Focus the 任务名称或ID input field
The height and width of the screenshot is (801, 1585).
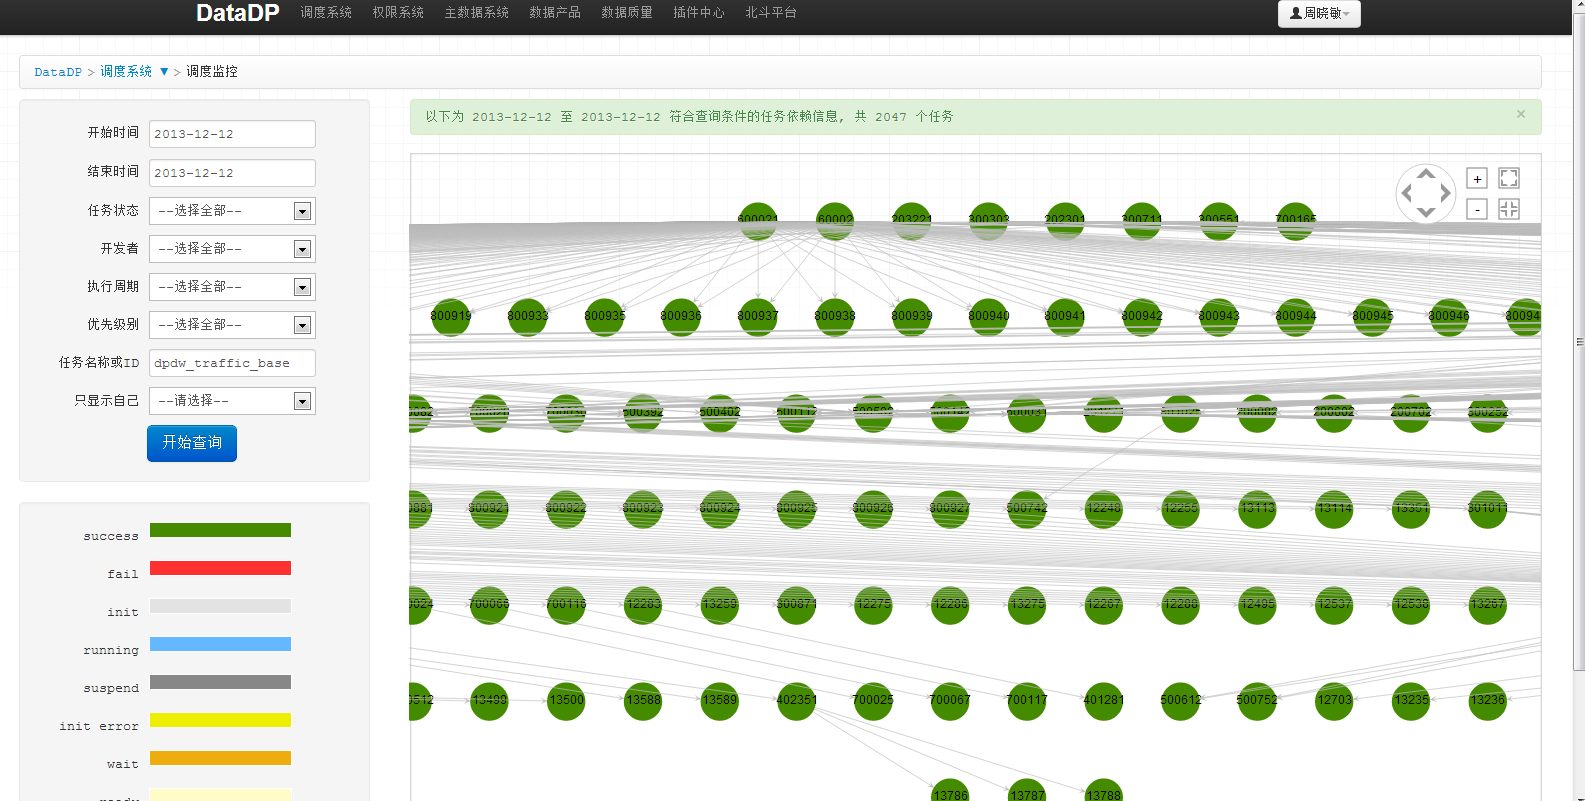pos(232,363)
